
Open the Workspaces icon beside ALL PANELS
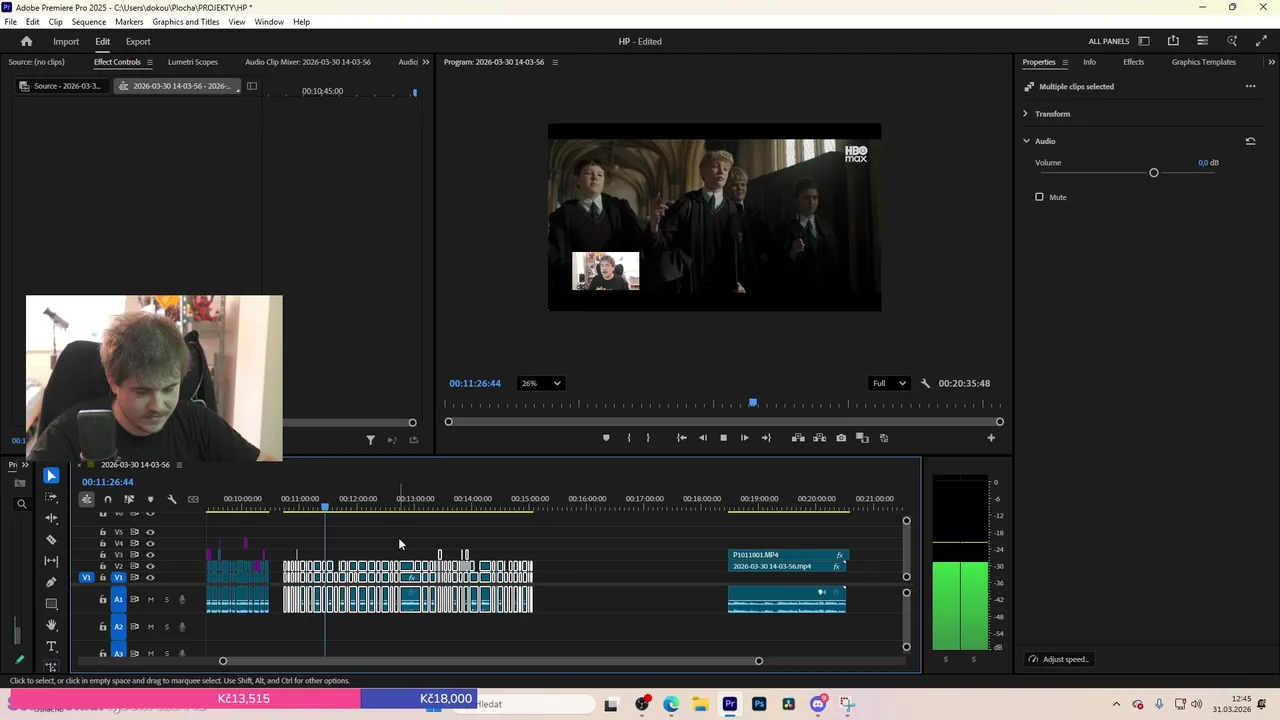click(1144, 41)
